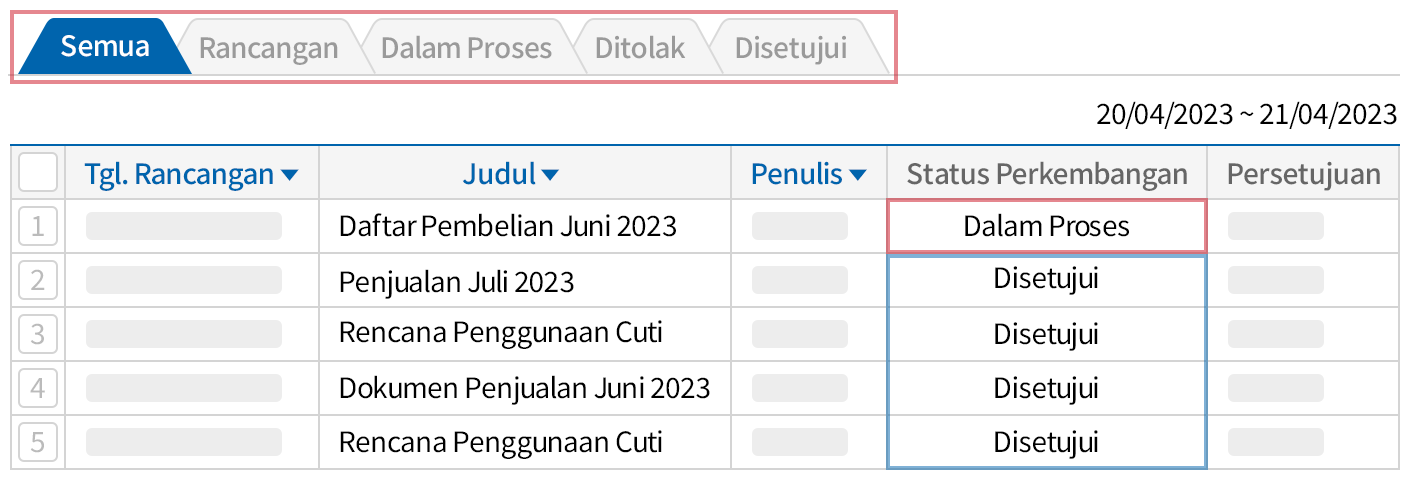Click the Status Perkembangan column header
Screen dimensions: 1410x480
pyautogui.click(x=1046, y=175)
